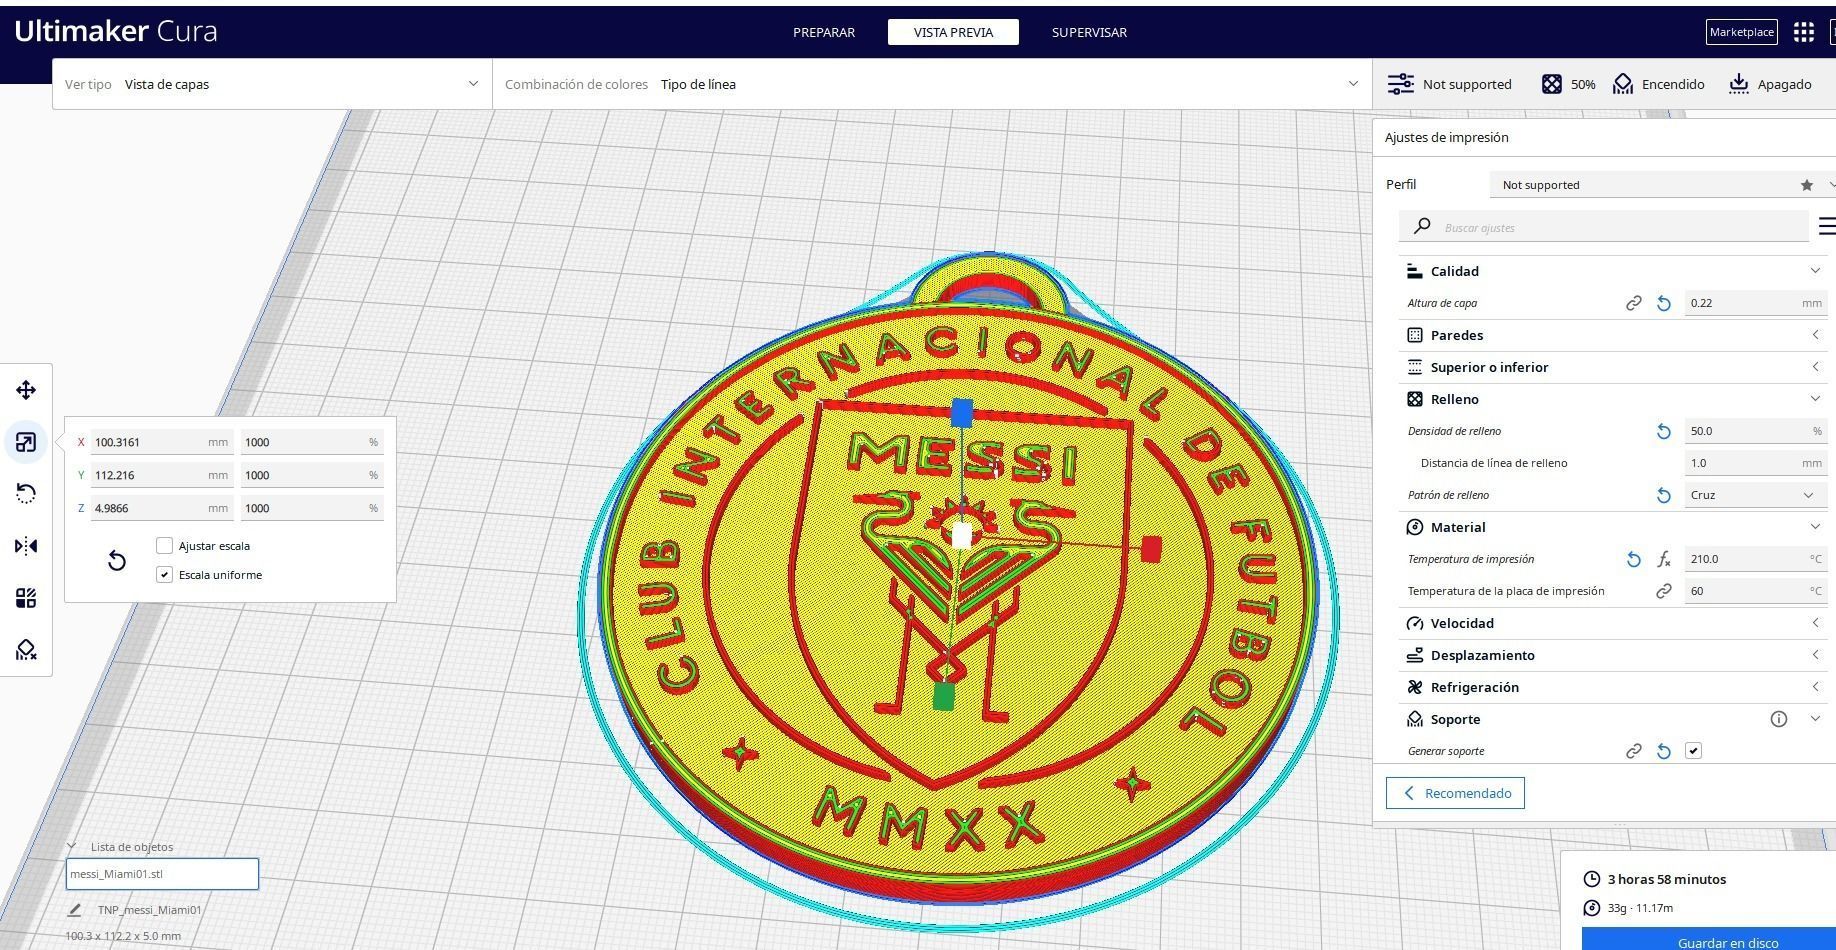Click the Temperatura de impresión 210.0 field
This screenshot has height=950, width=1836.
coord(1755,559)
